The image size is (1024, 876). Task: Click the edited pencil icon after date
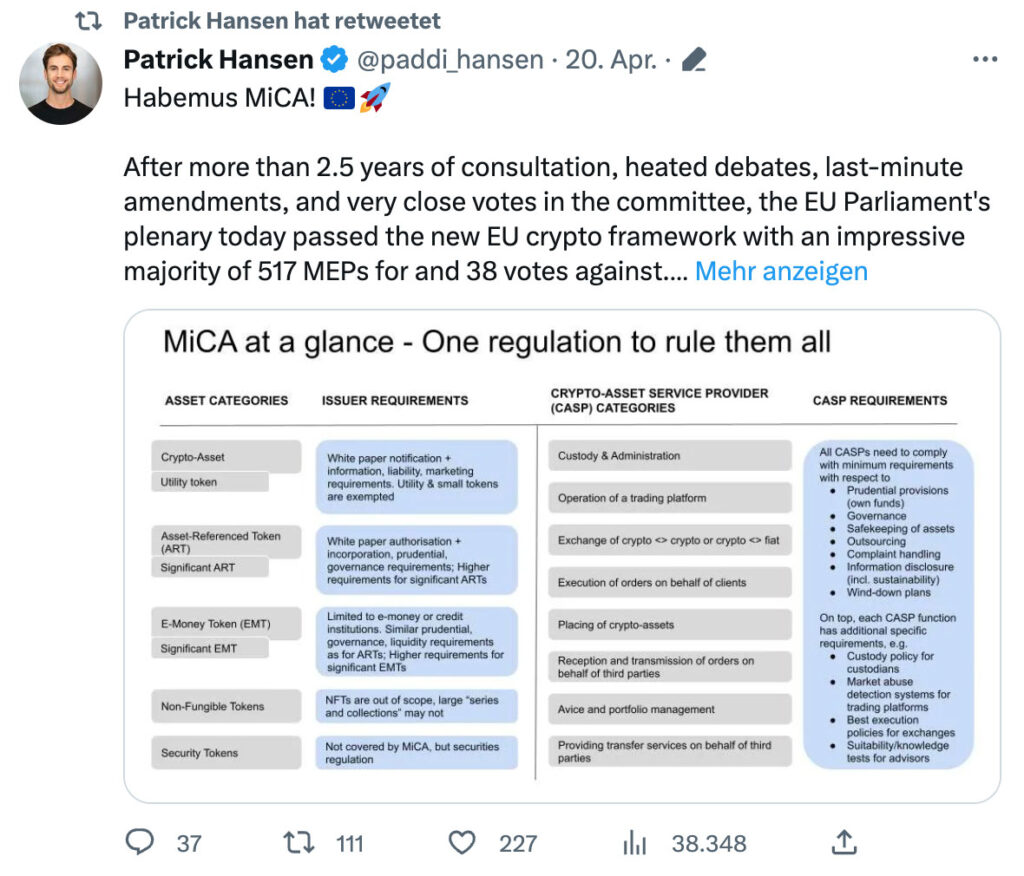click(694, 59)
